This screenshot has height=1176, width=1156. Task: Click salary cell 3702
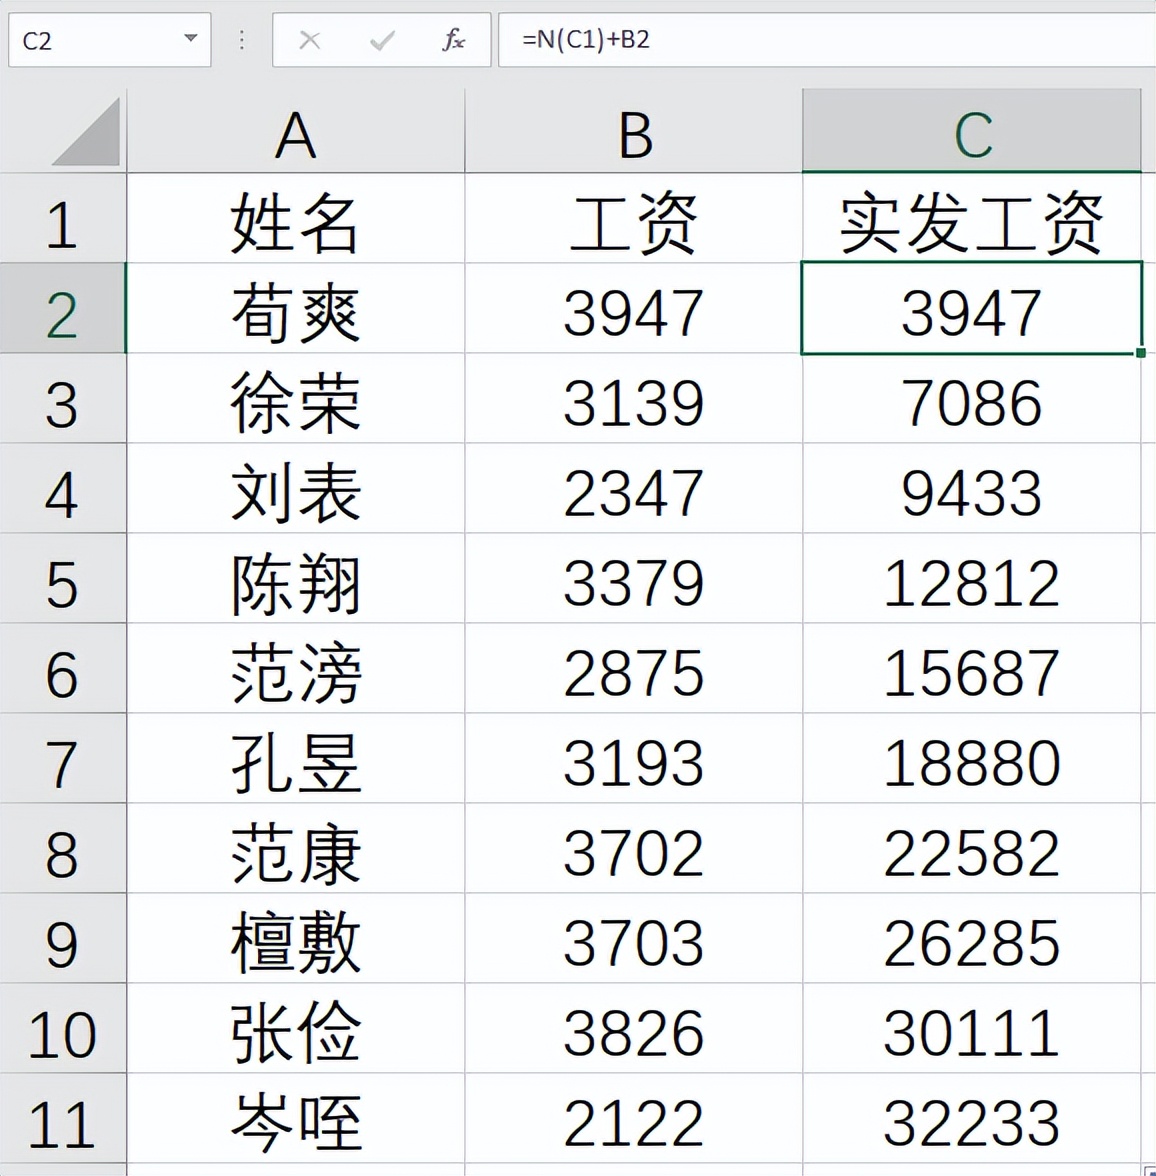point(634,848)
